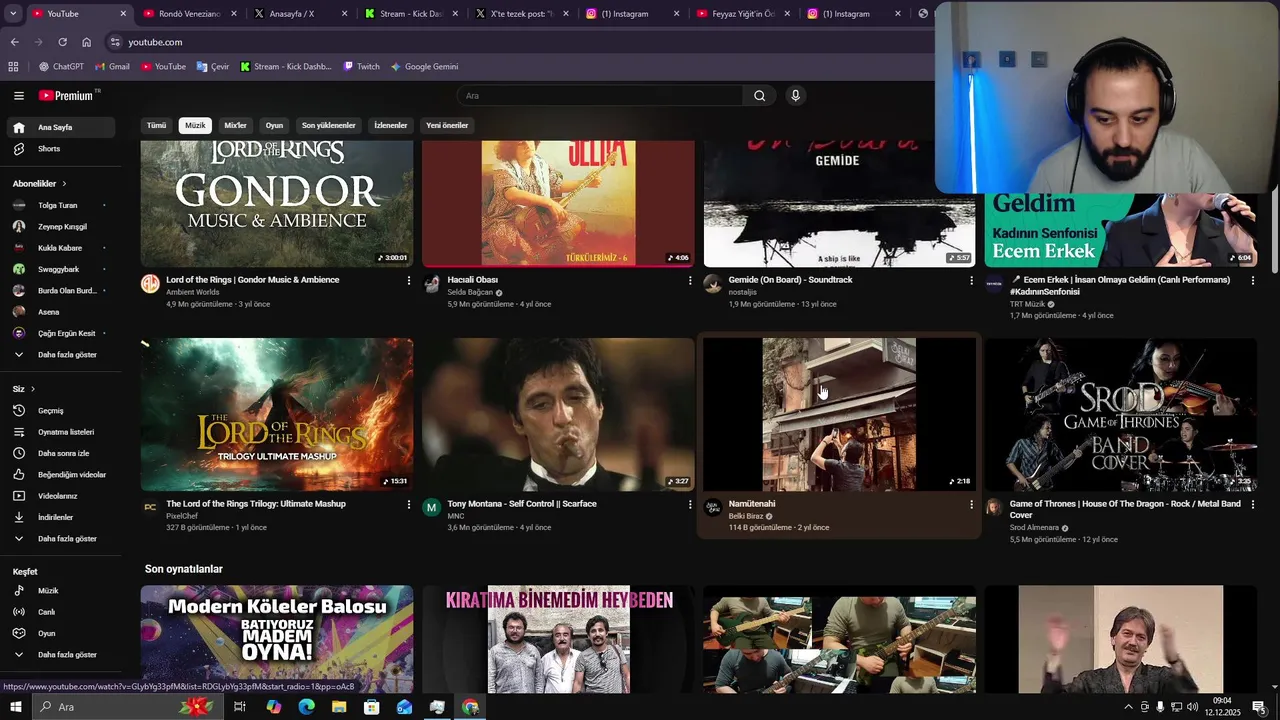Play Modern Köleler Balosu thumbnail
The image size is (1280, 720).
pyautogui.click(x=277, y=639)
